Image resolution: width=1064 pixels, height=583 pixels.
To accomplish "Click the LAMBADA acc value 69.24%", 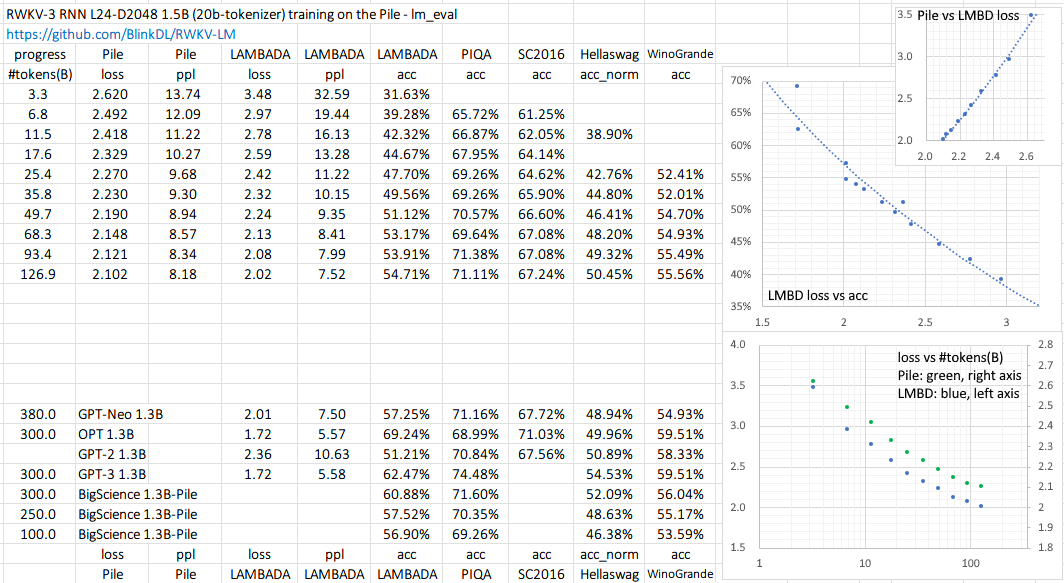I will [x=405, y=435].
